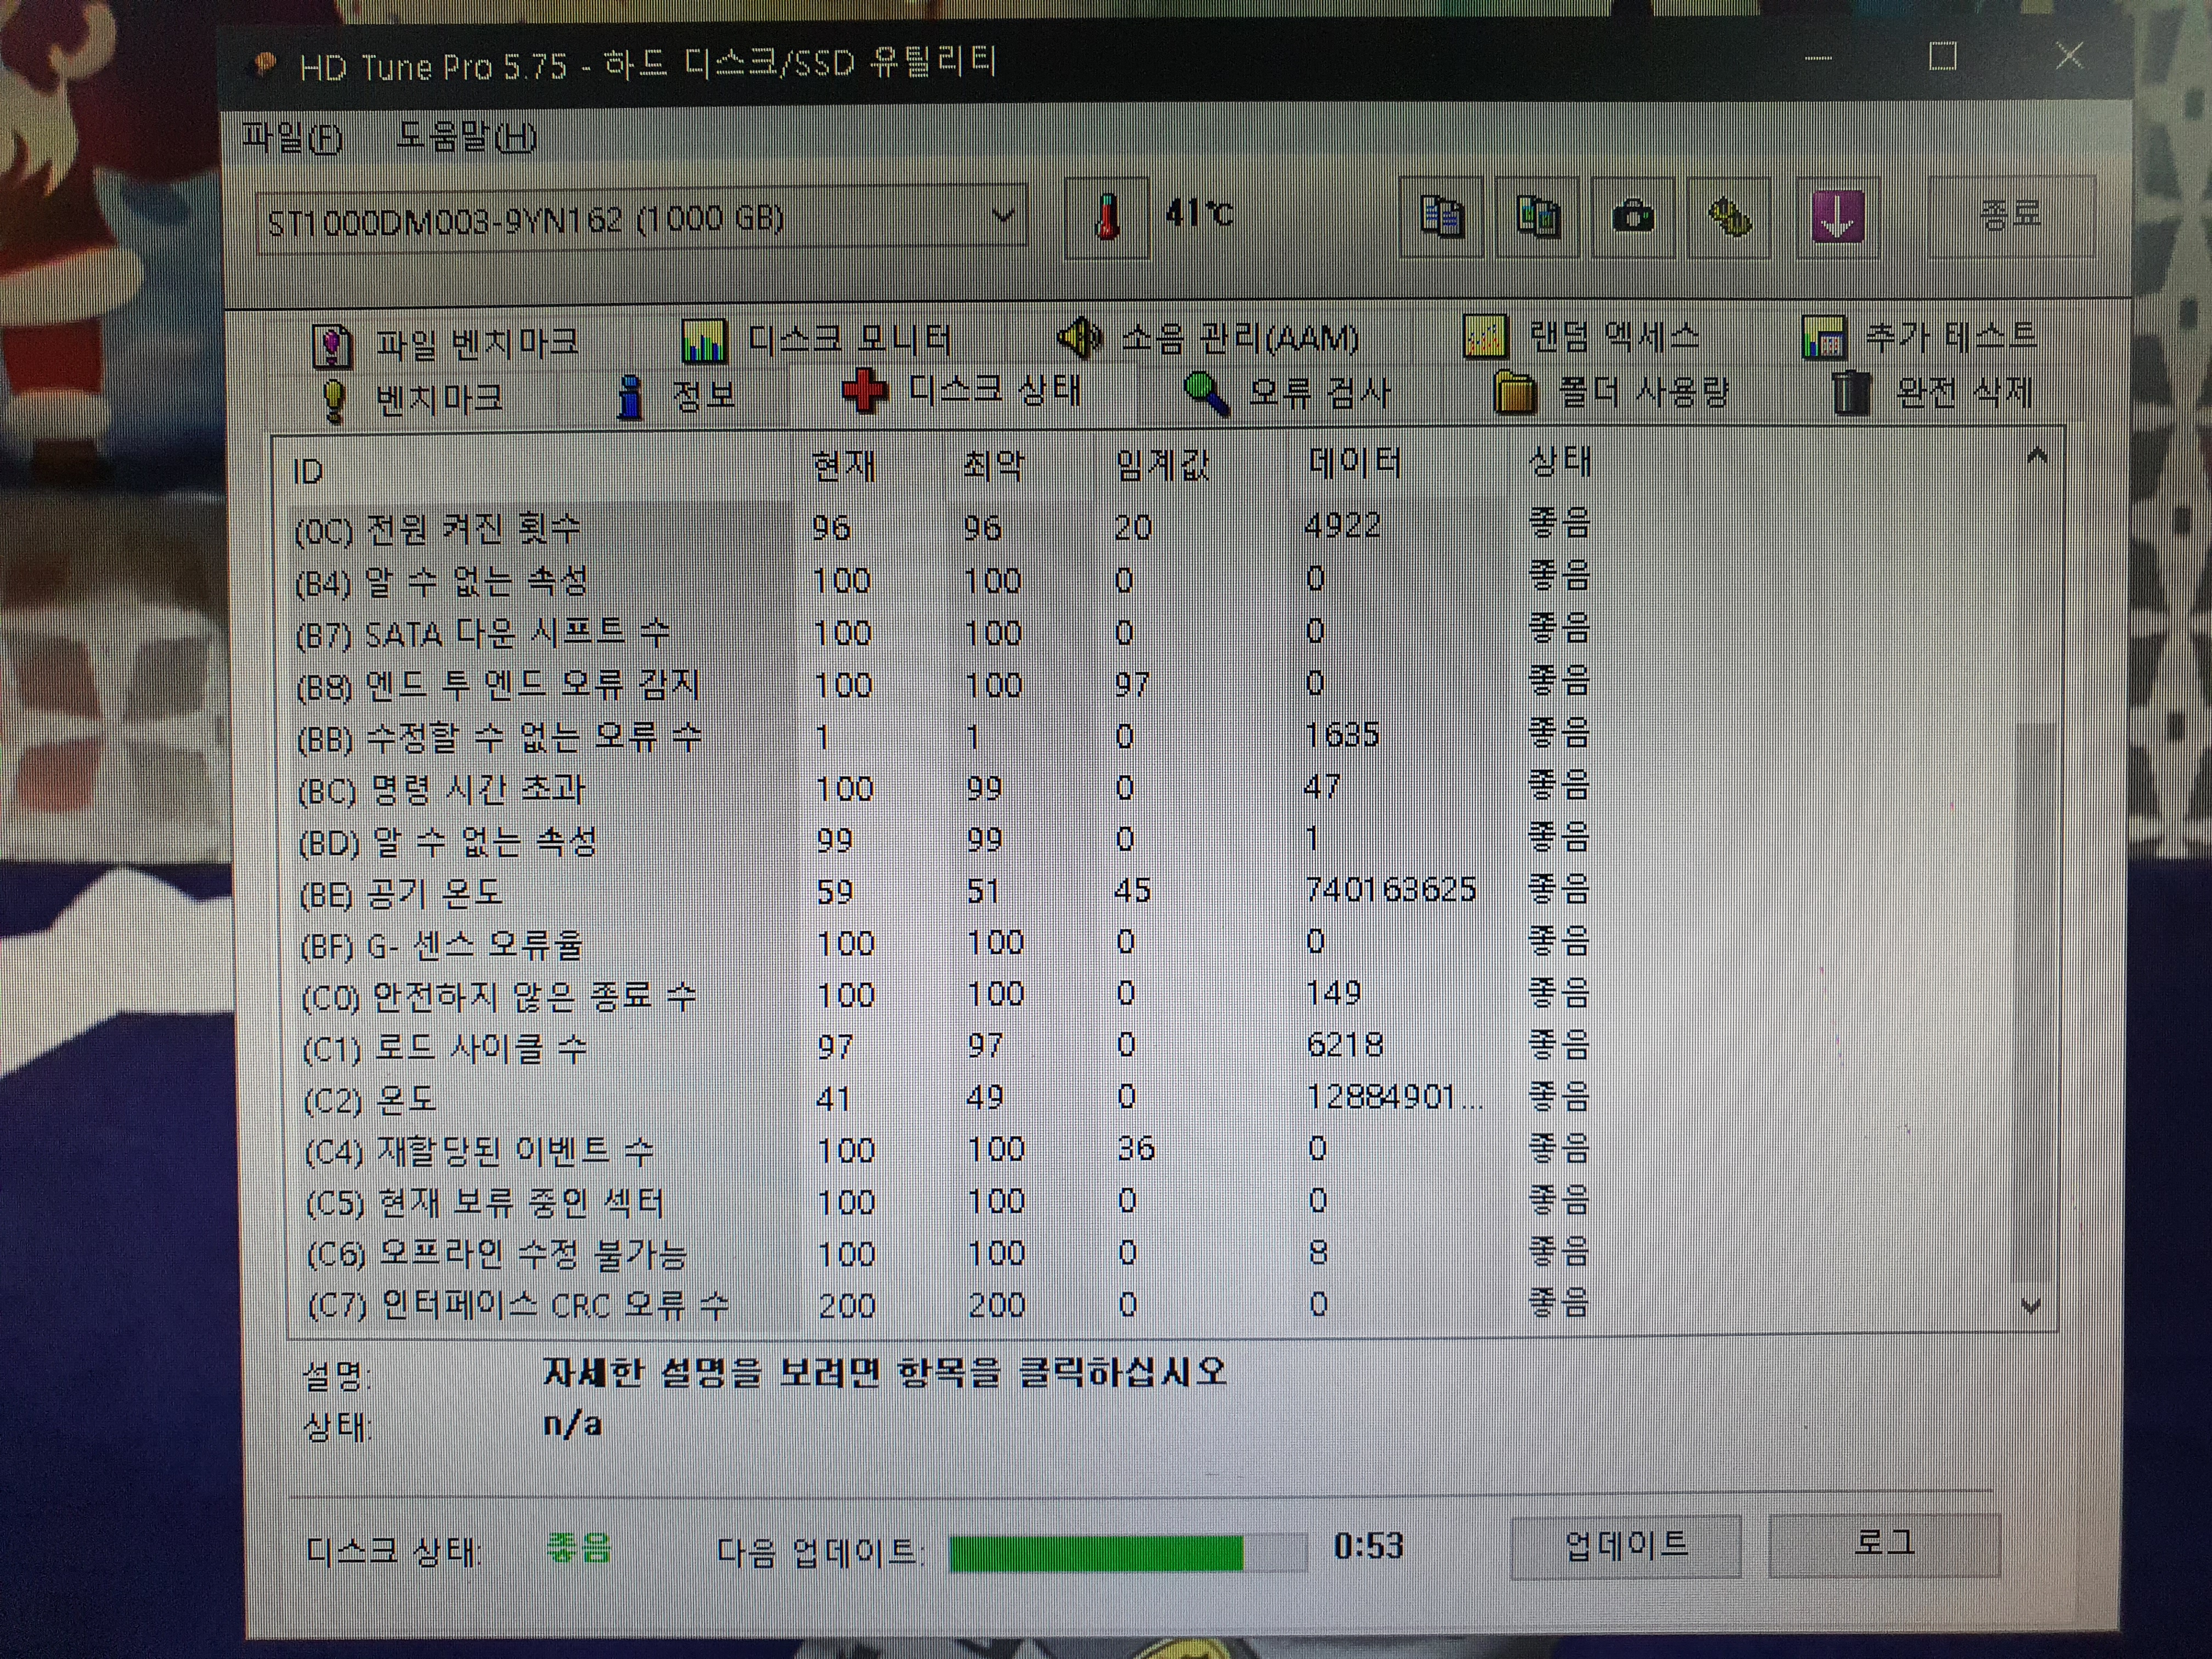Select the (C5) 현재 보류 중인 섹터 row
The image size is (2212, 1659).
[x=1150, y=1202]
